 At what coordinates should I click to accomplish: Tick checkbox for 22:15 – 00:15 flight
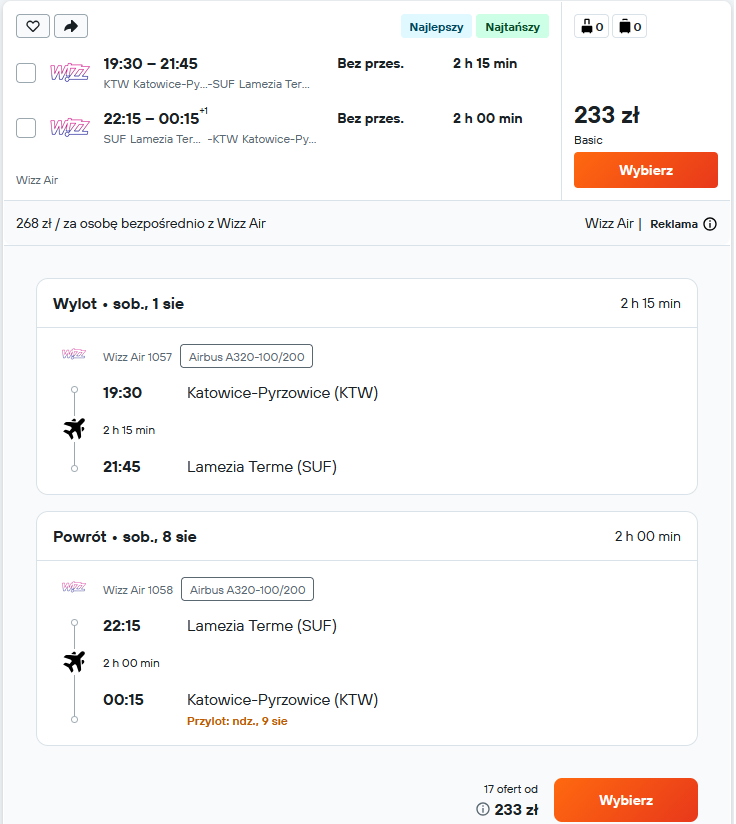[26, 128]
